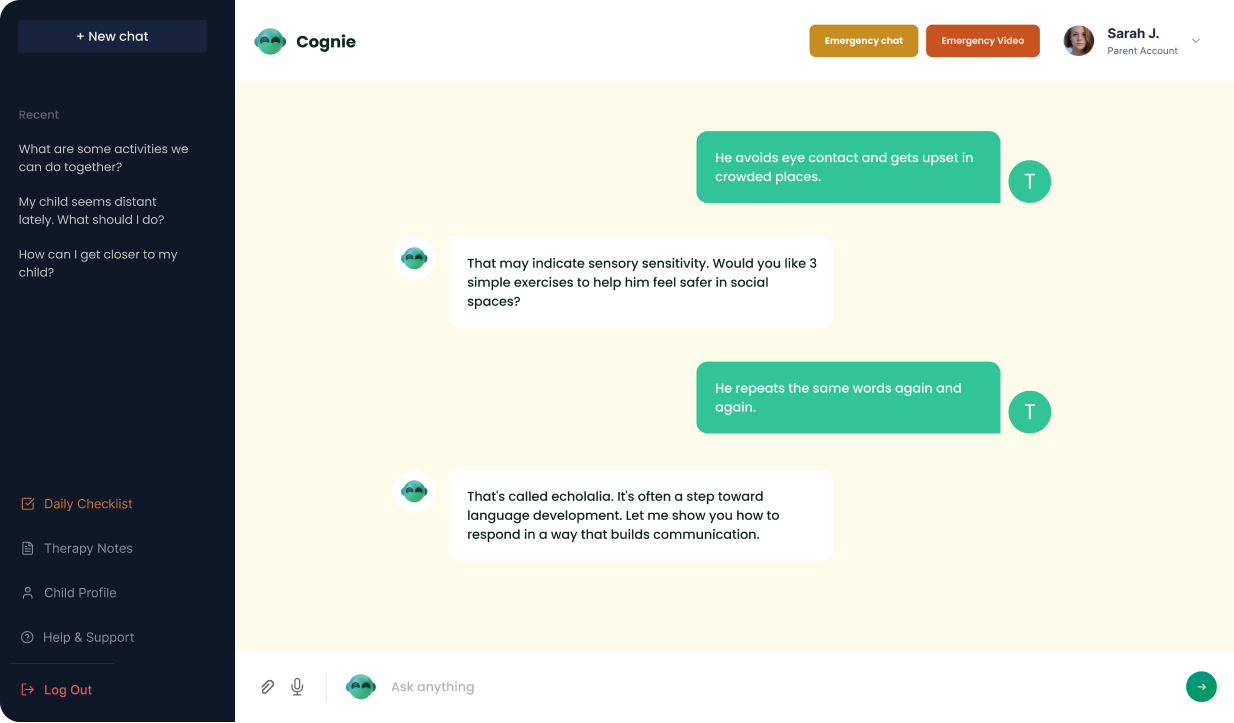Click the Cognie logo icon in header

[270, 41]
